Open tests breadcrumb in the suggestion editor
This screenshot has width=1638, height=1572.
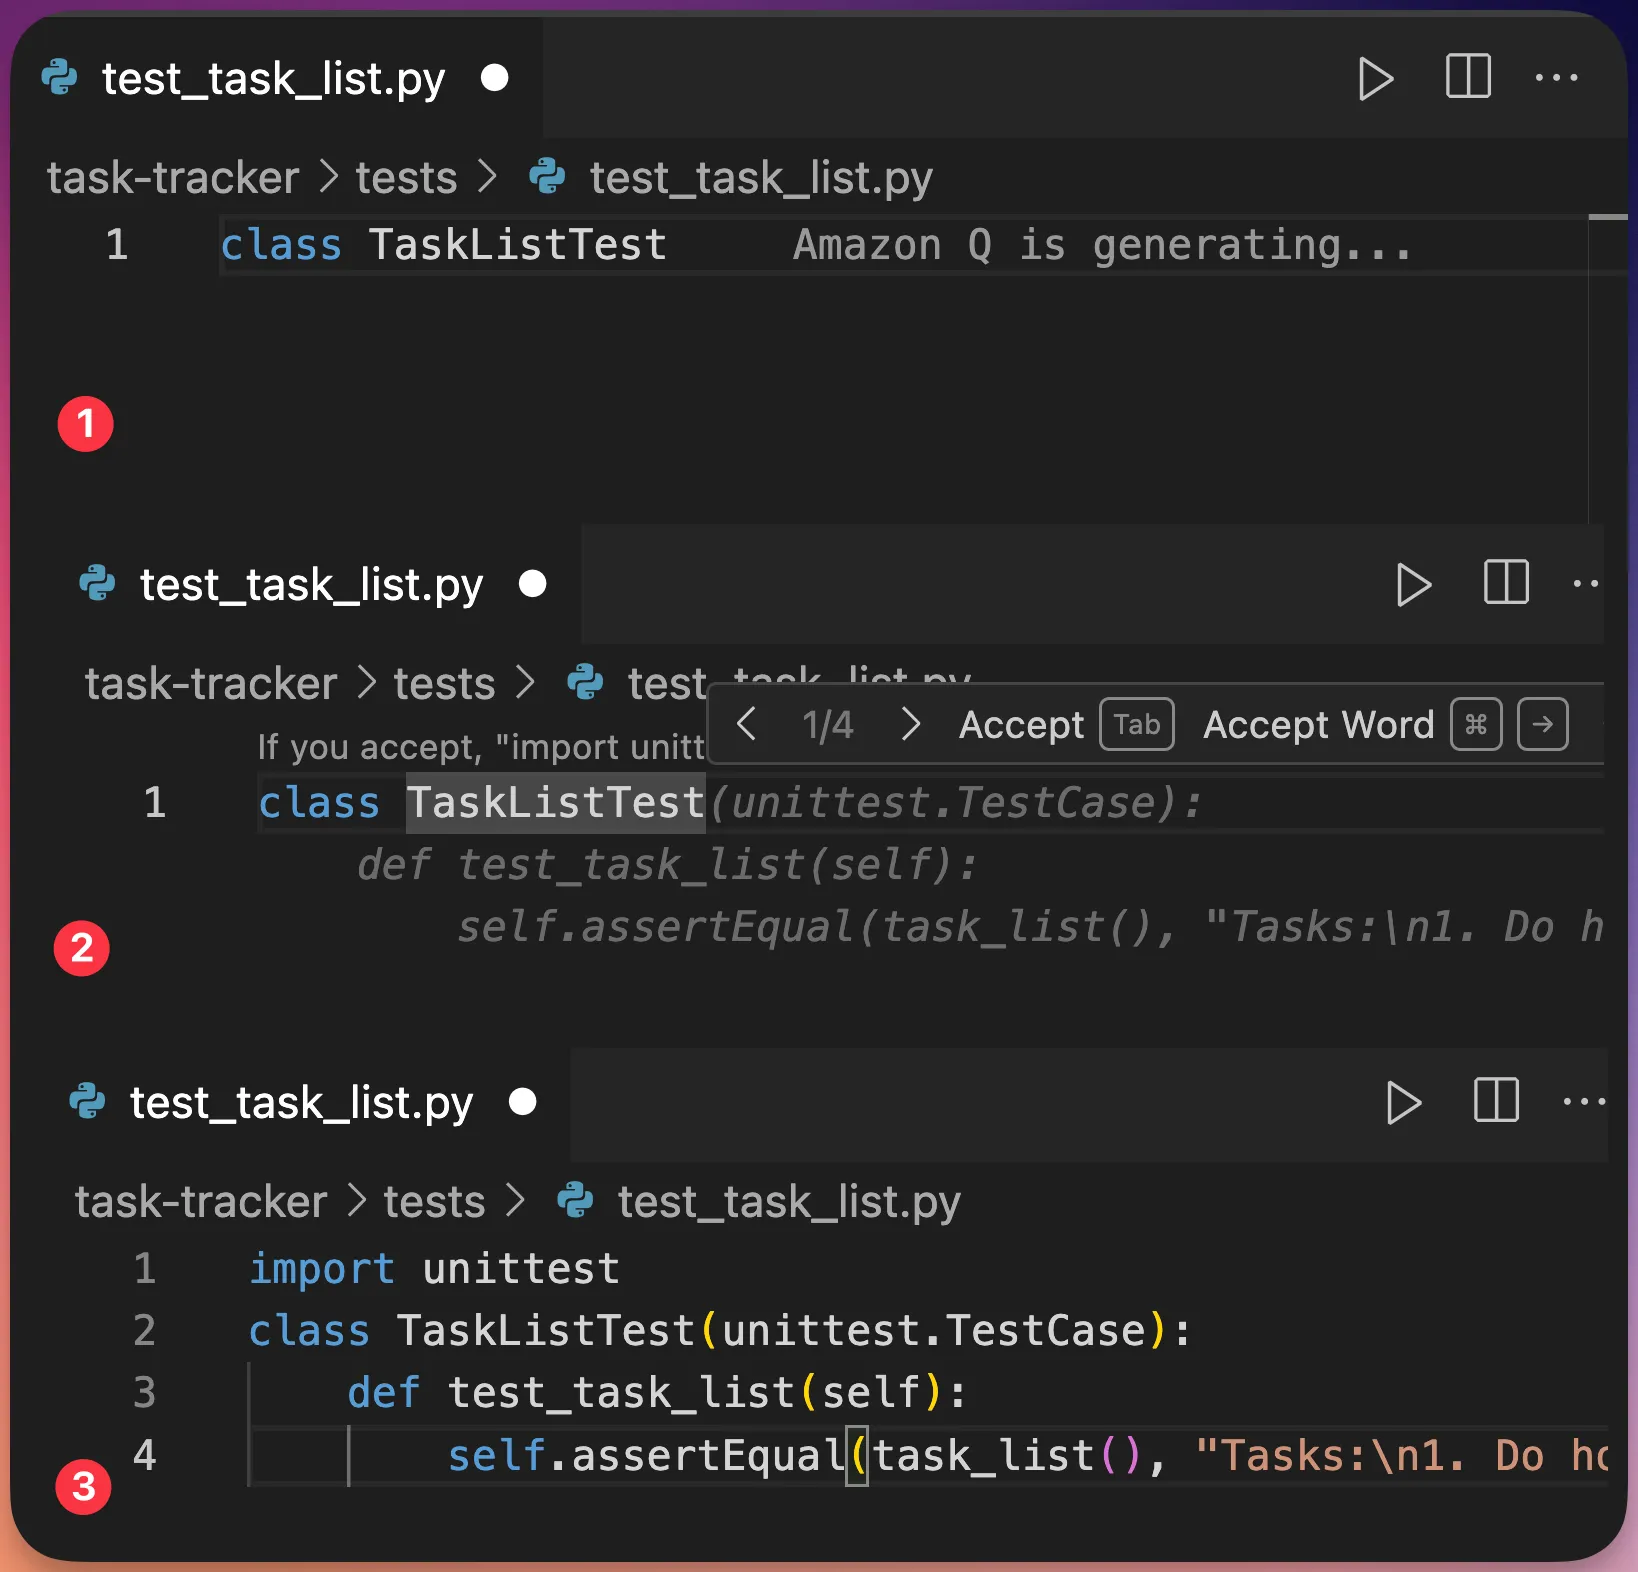tap(444, 684)
